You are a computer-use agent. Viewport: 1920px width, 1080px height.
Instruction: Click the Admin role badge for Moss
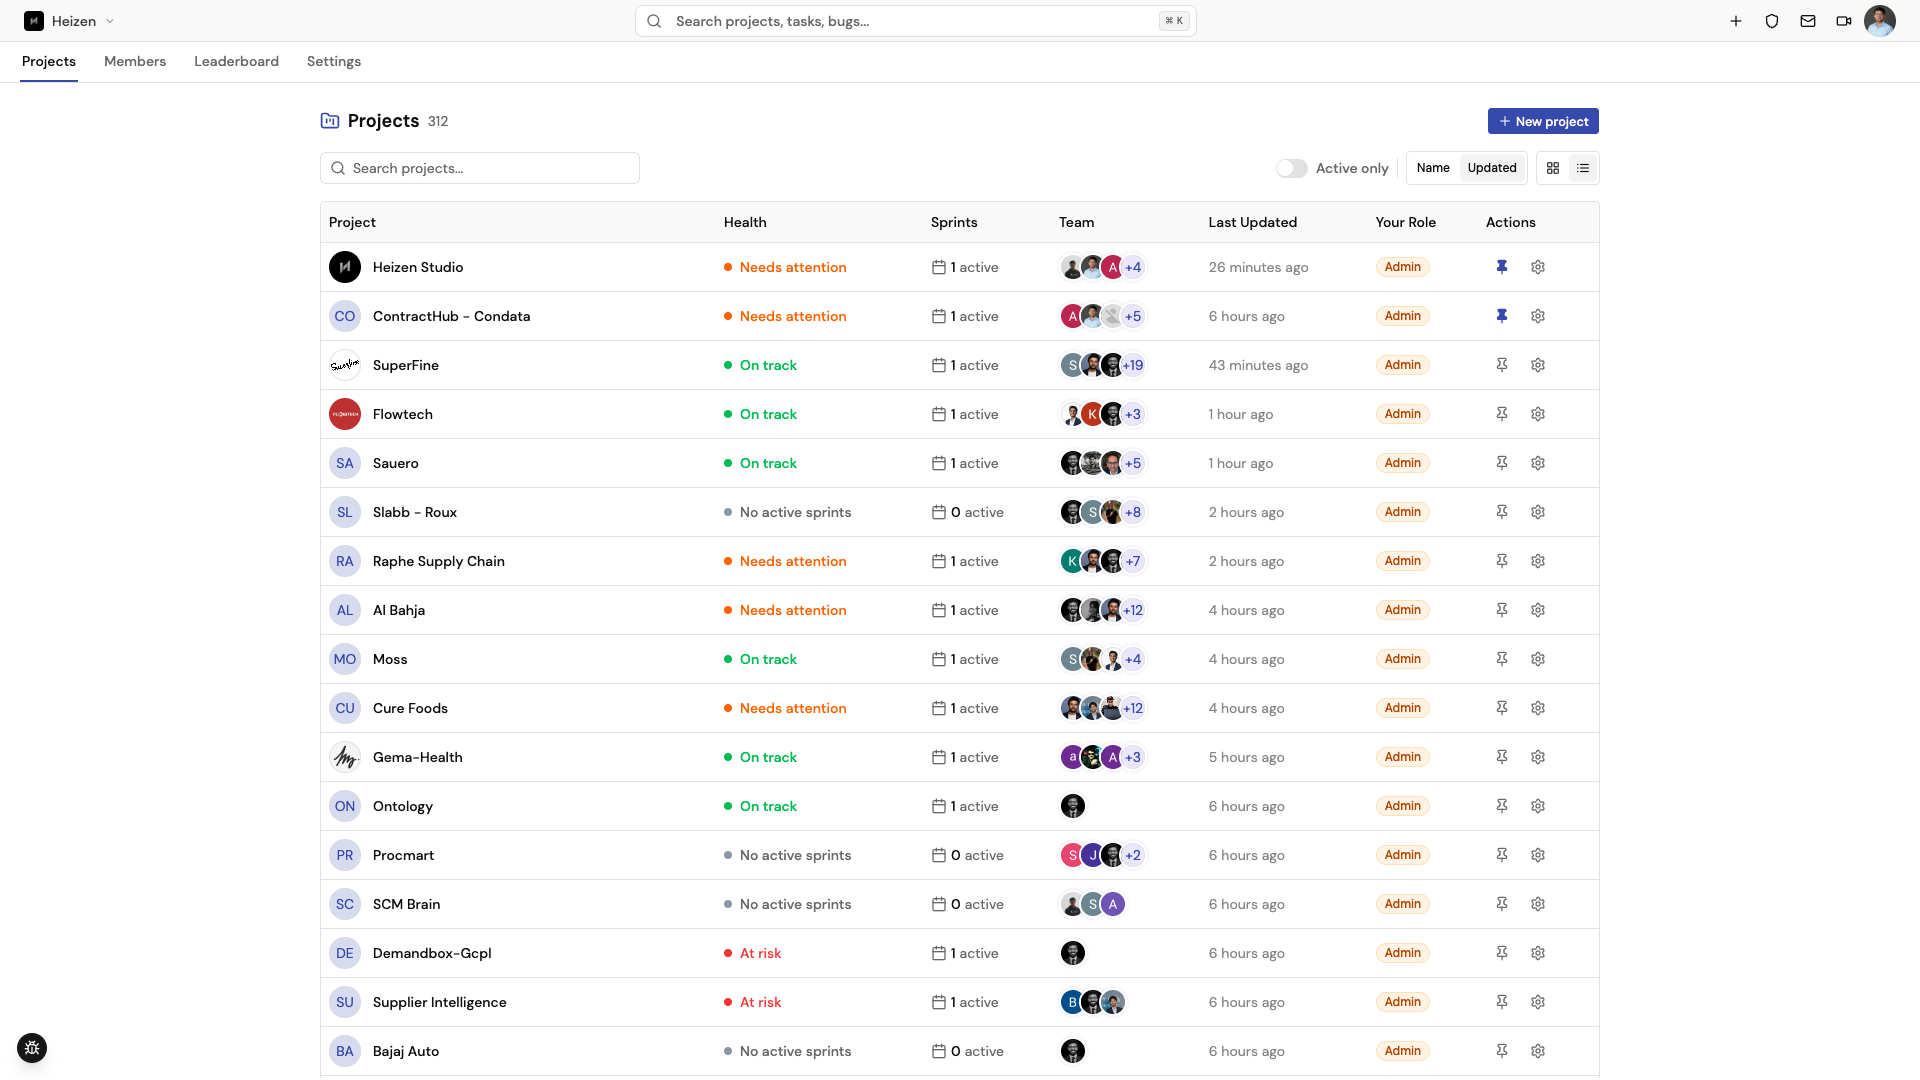pyautogui.click(x=1403, y=659)
